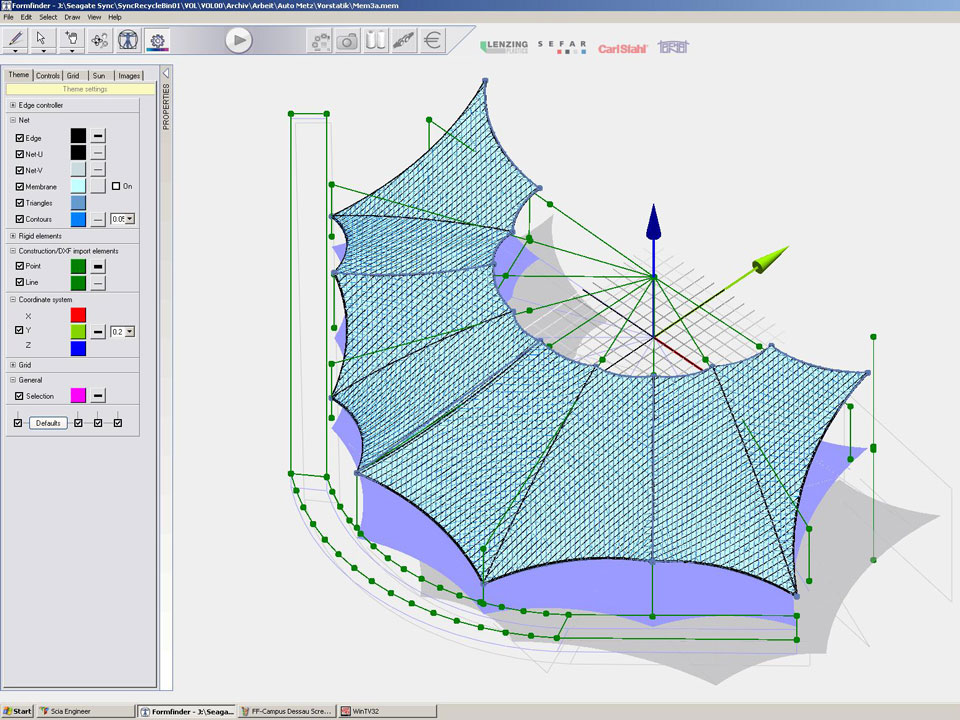
Task: Click the magenta Selection color swatch
Action: pos(78,396)
